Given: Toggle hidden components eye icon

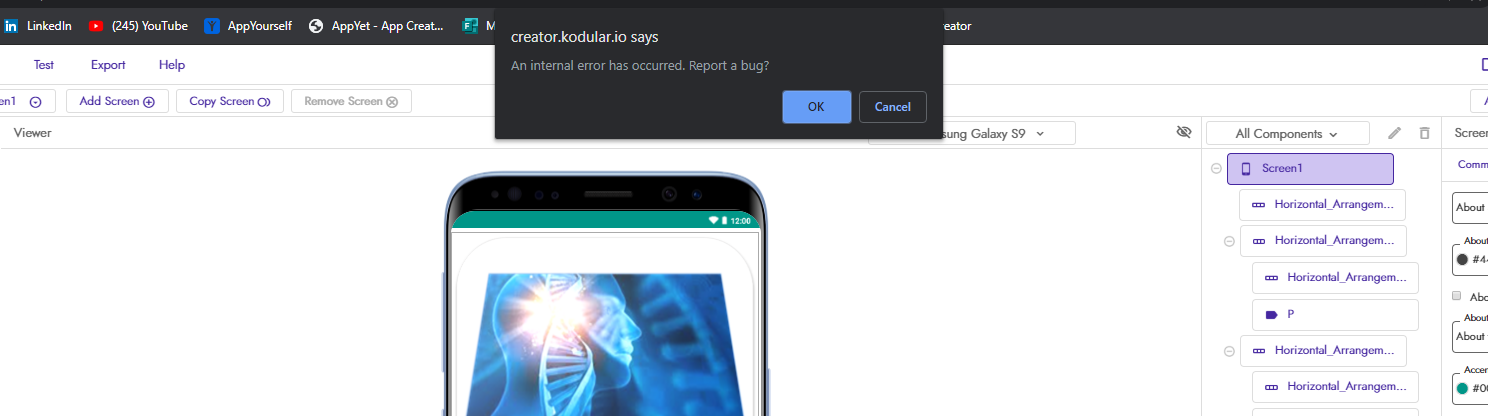Looking at the screenshot, I should tap(1184, 132).
